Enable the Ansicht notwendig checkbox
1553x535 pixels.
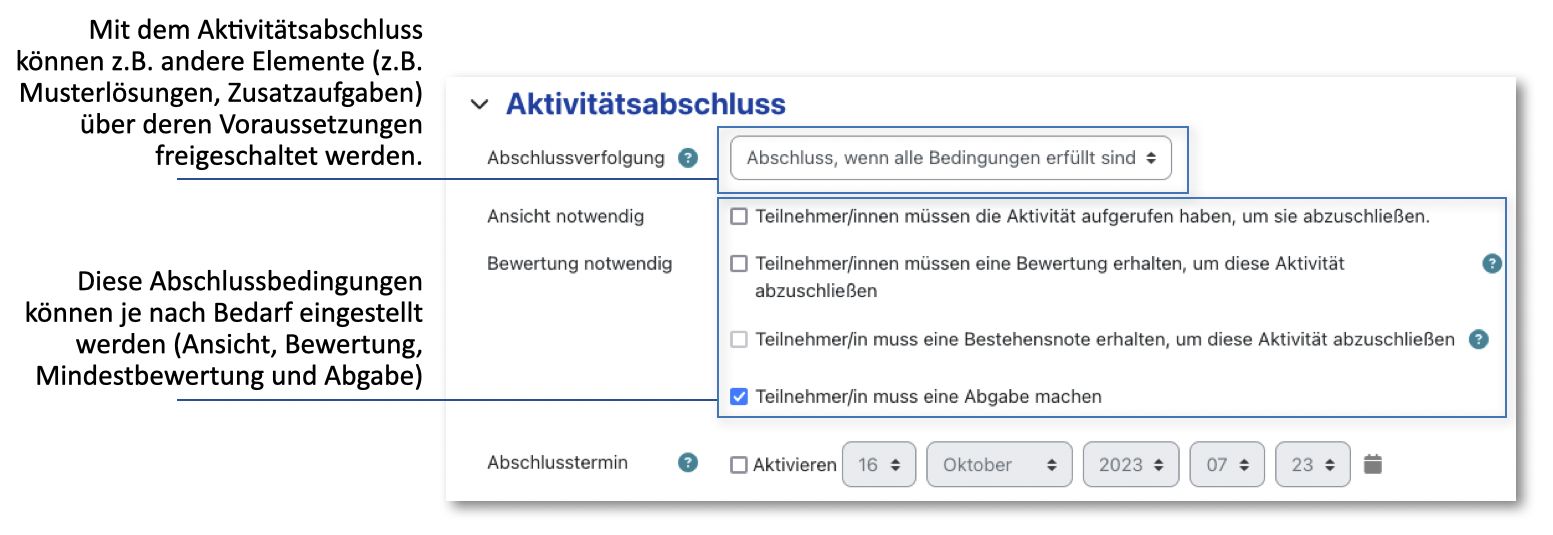point(739,216)
